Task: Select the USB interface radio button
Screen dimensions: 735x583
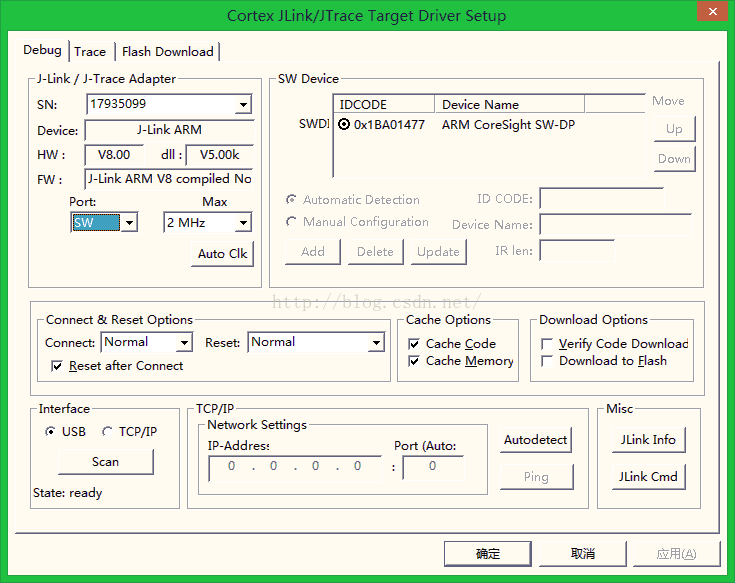Action: (50, 431)
